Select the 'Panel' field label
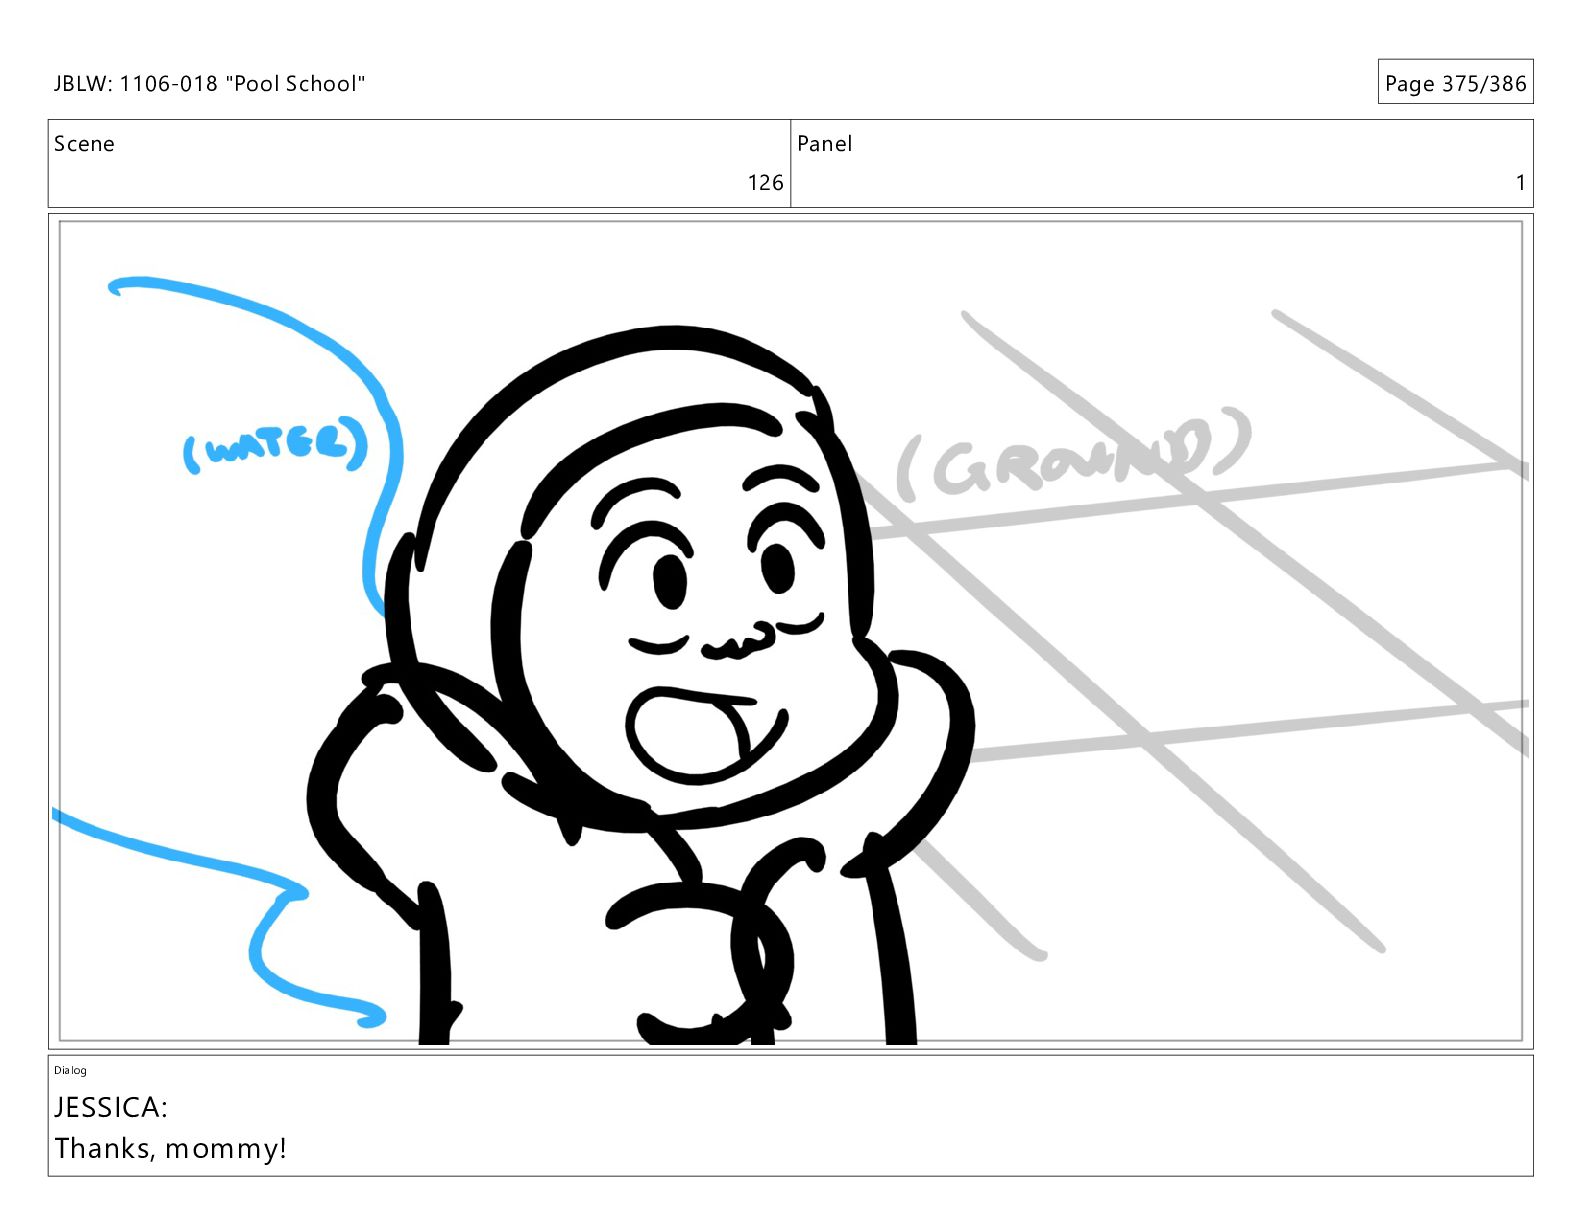1584x1224 pixels. 824,144
